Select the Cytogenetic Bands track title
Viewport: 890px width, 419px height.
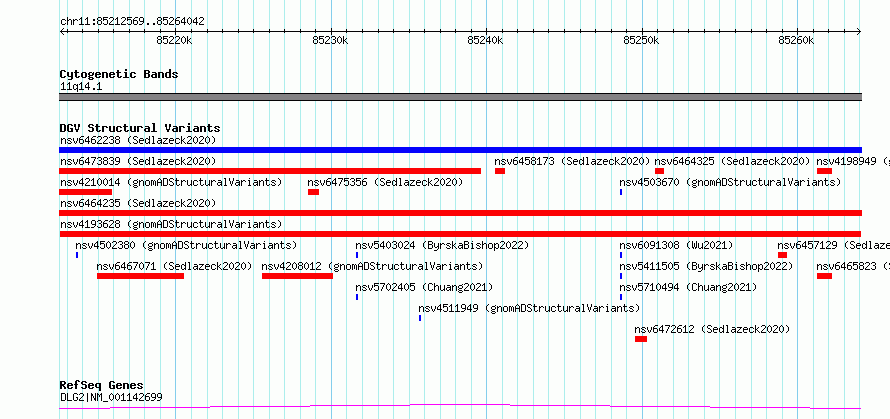[119, 74]
